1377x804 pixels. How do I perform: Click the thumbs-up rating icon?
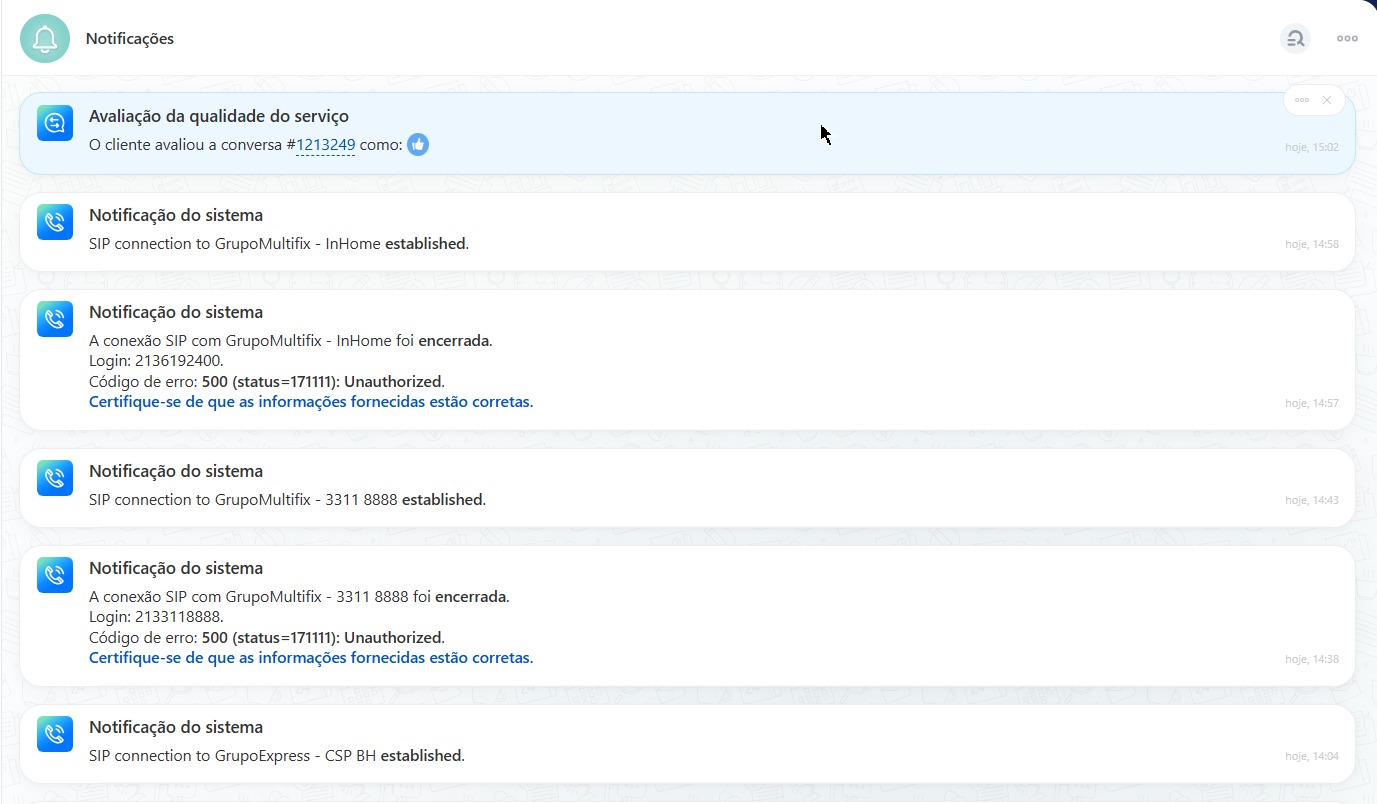[x=418, y=145]
